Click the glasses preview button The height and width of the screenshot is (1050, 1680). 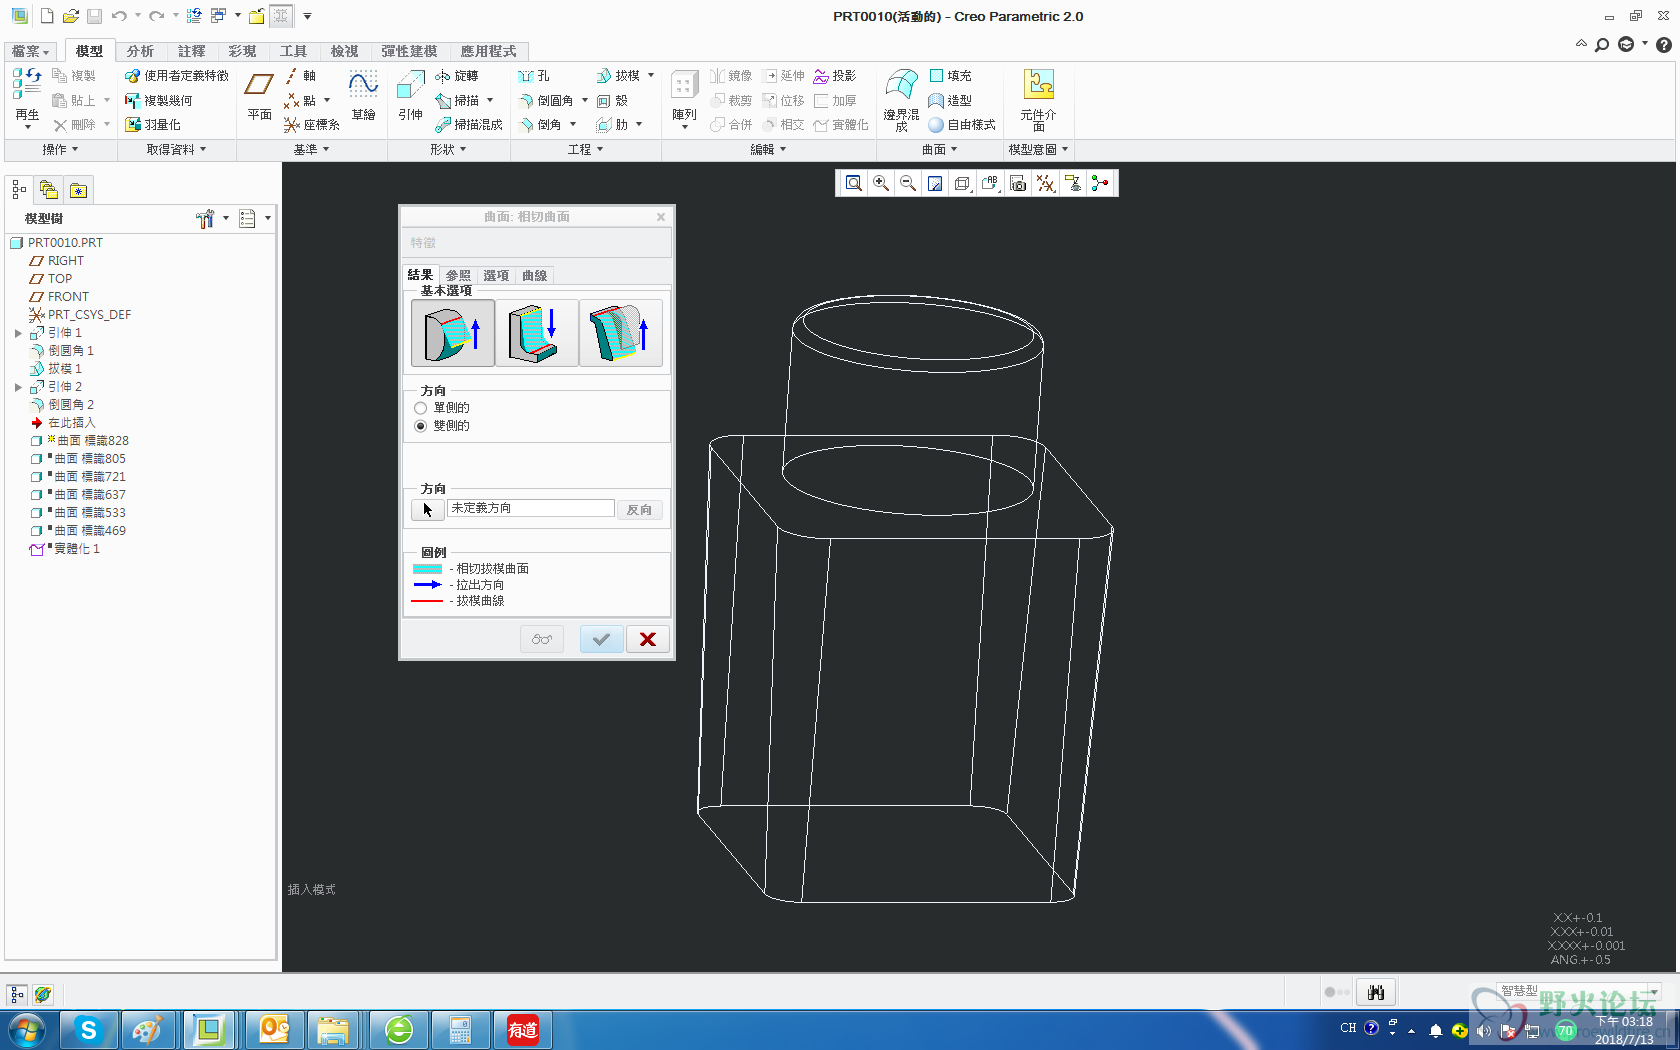(x=542, y=639)
